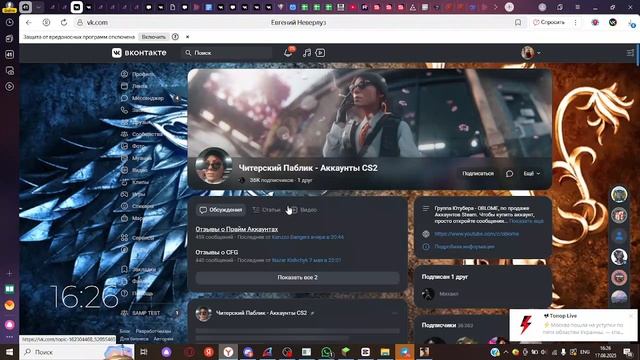The width and height of the screenshot is (640, 360).
Task: Open Сервисы in the VK sidebar
Action: tap(138, 238)
